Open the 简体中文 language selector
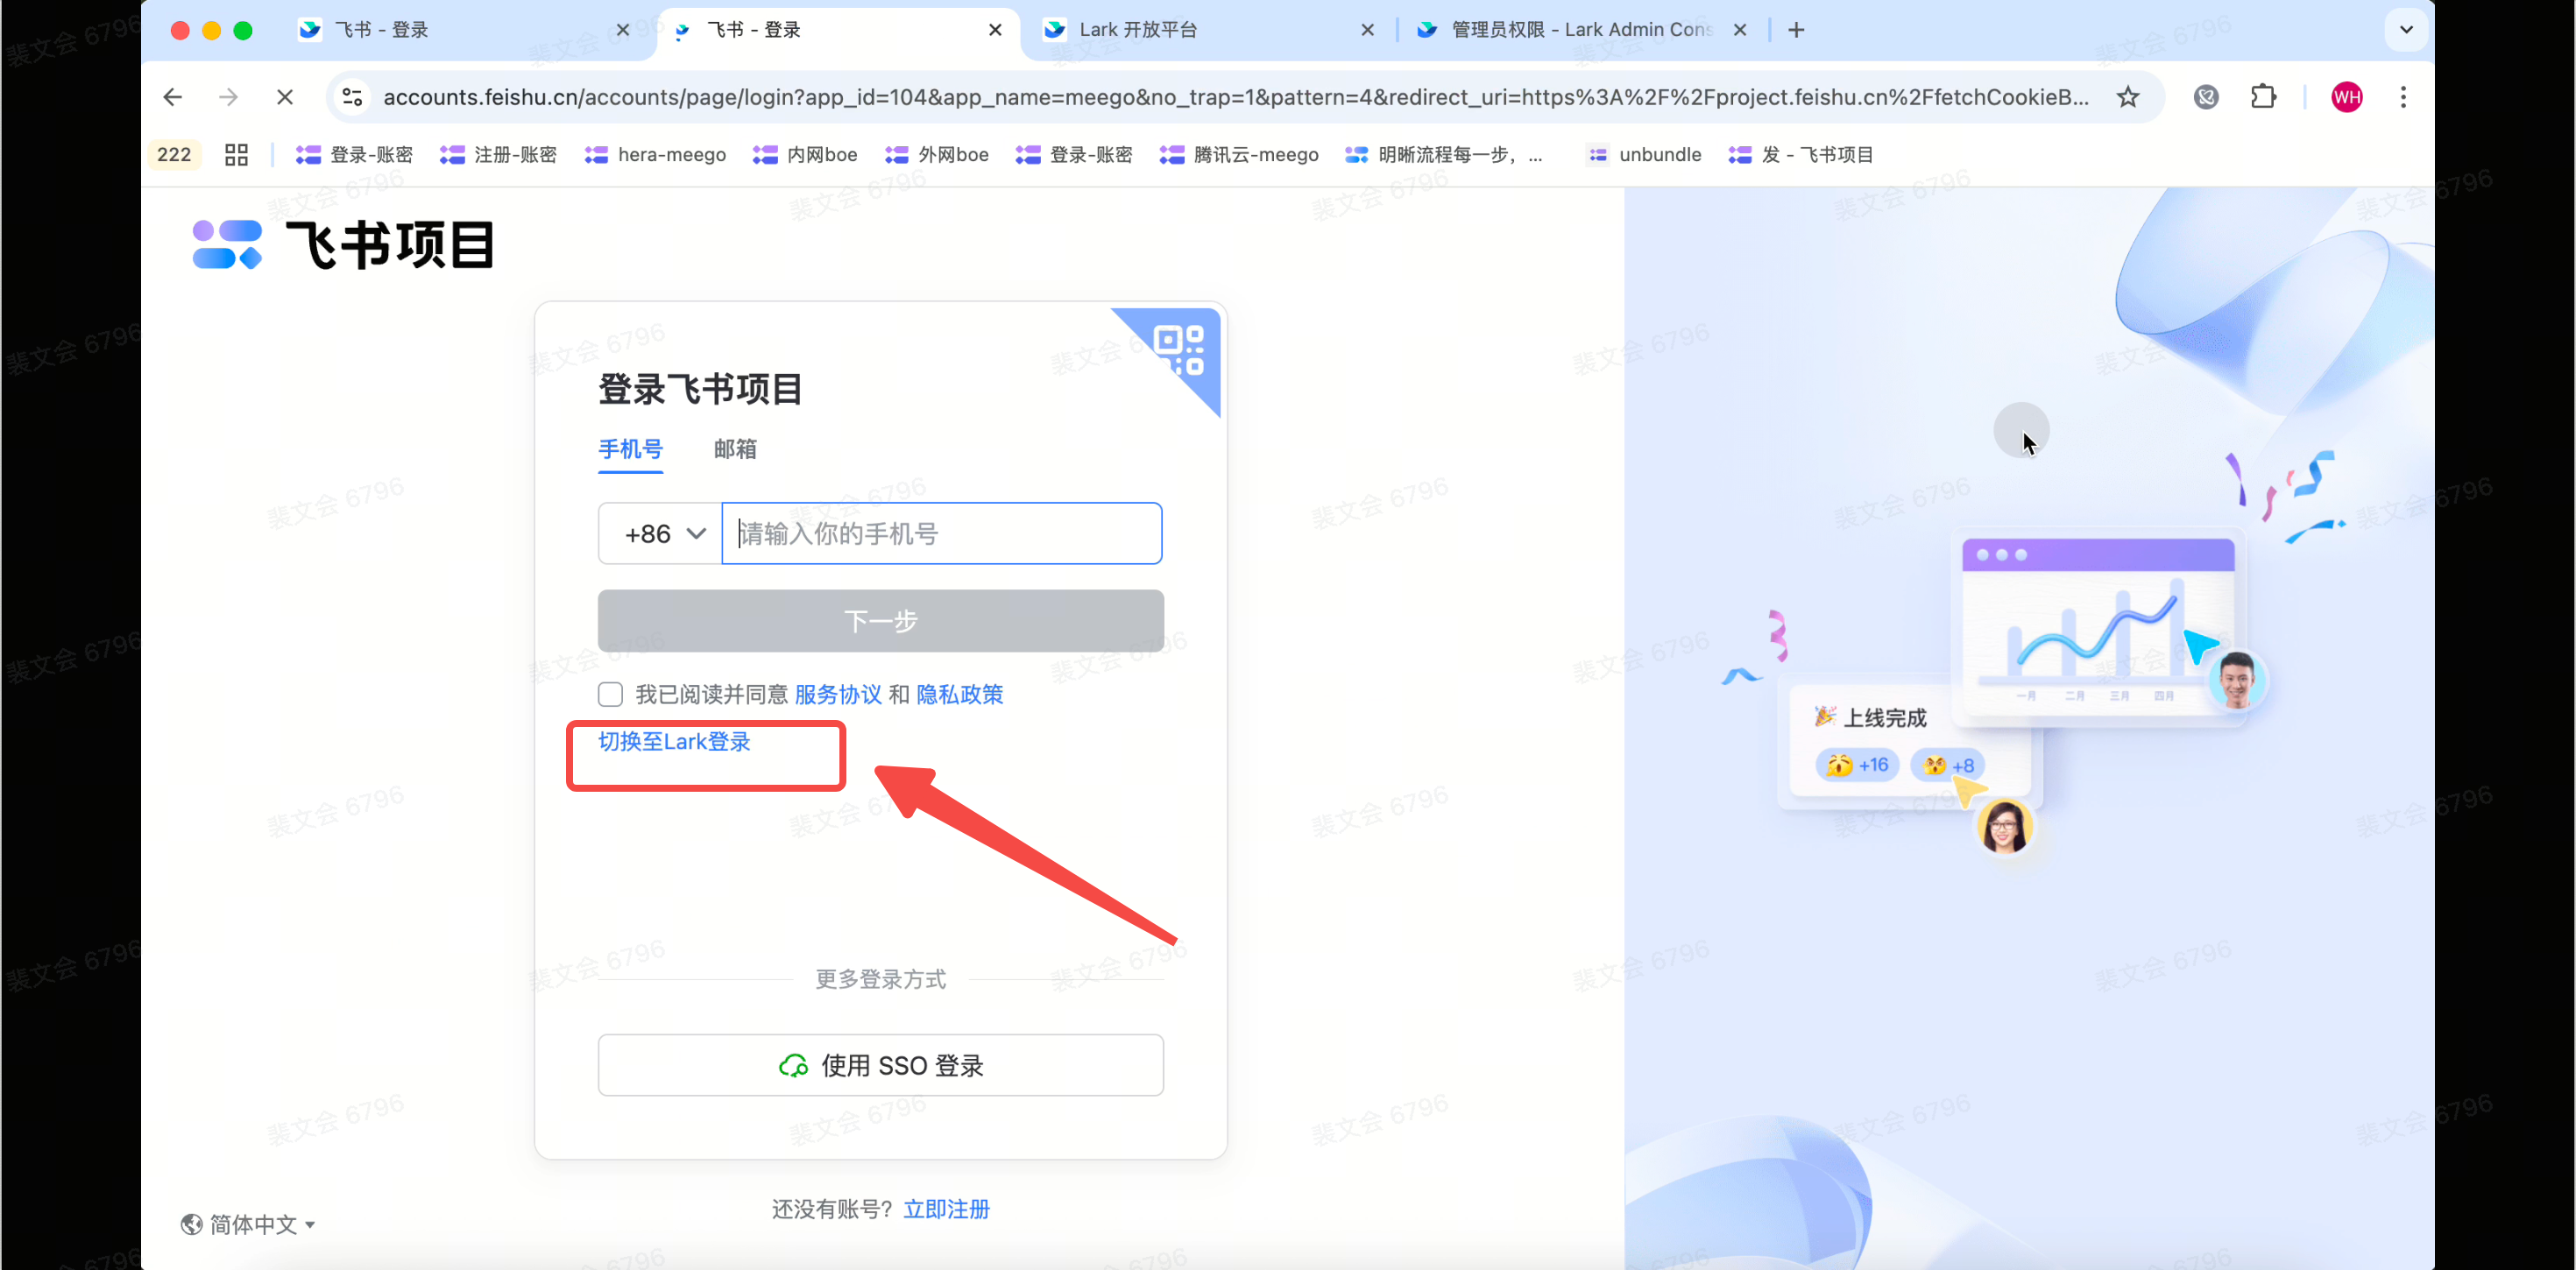This screenshot has height=1270, width=2576. [x=248, y=1225]
